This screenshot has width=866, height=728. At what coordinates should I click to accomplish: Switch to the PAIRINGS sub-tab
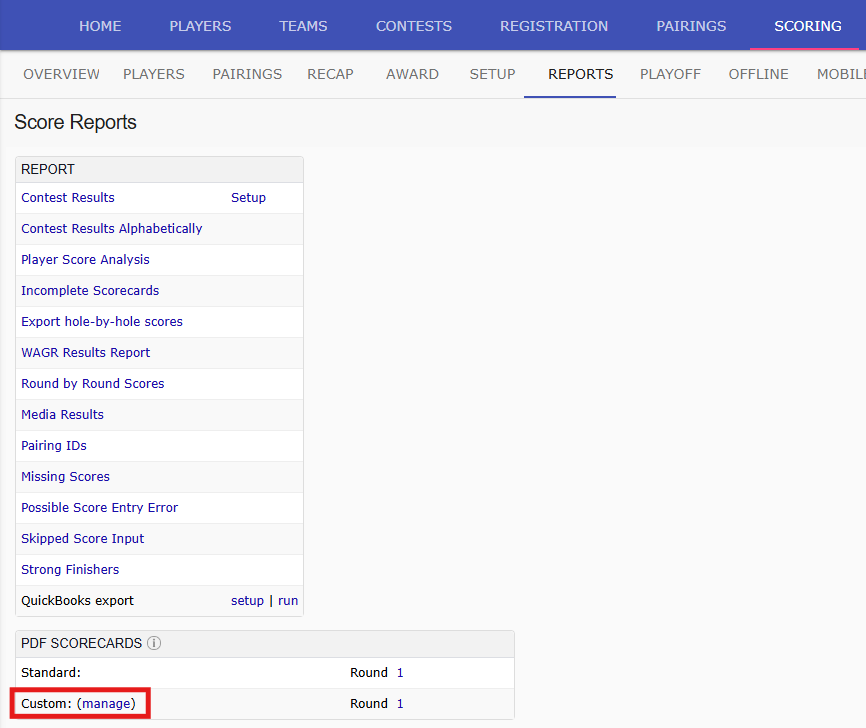[247, 74]
